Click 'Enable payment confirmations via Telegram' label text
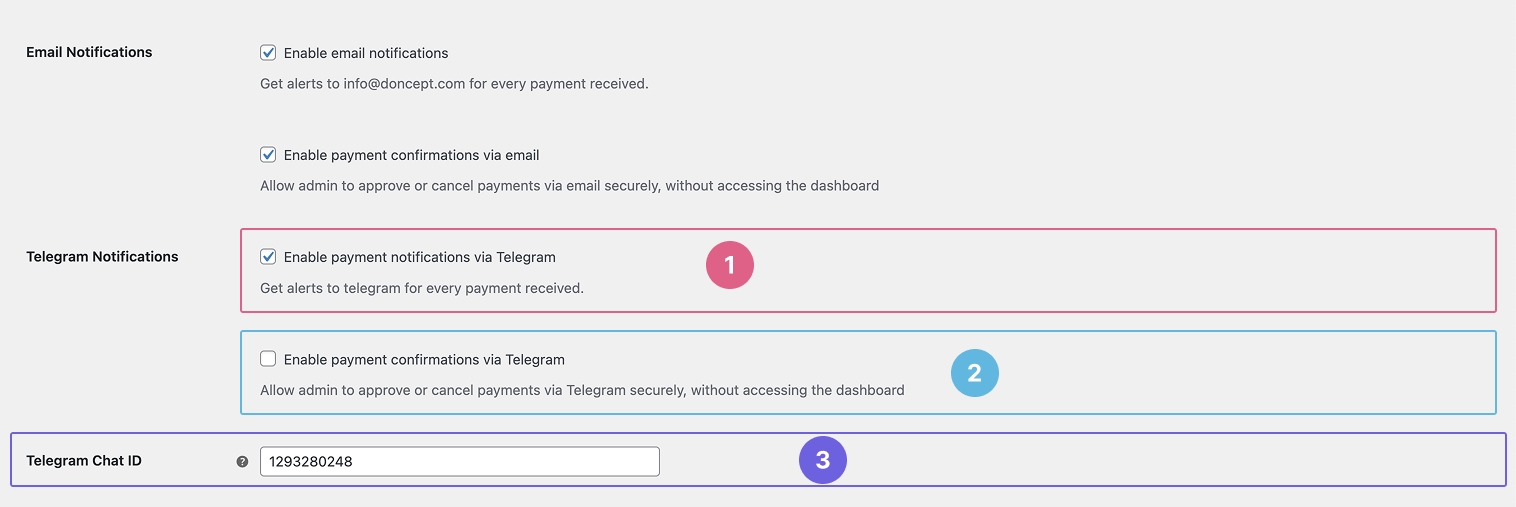Viewport: 1516px width, 507px height. click(424, 359)
